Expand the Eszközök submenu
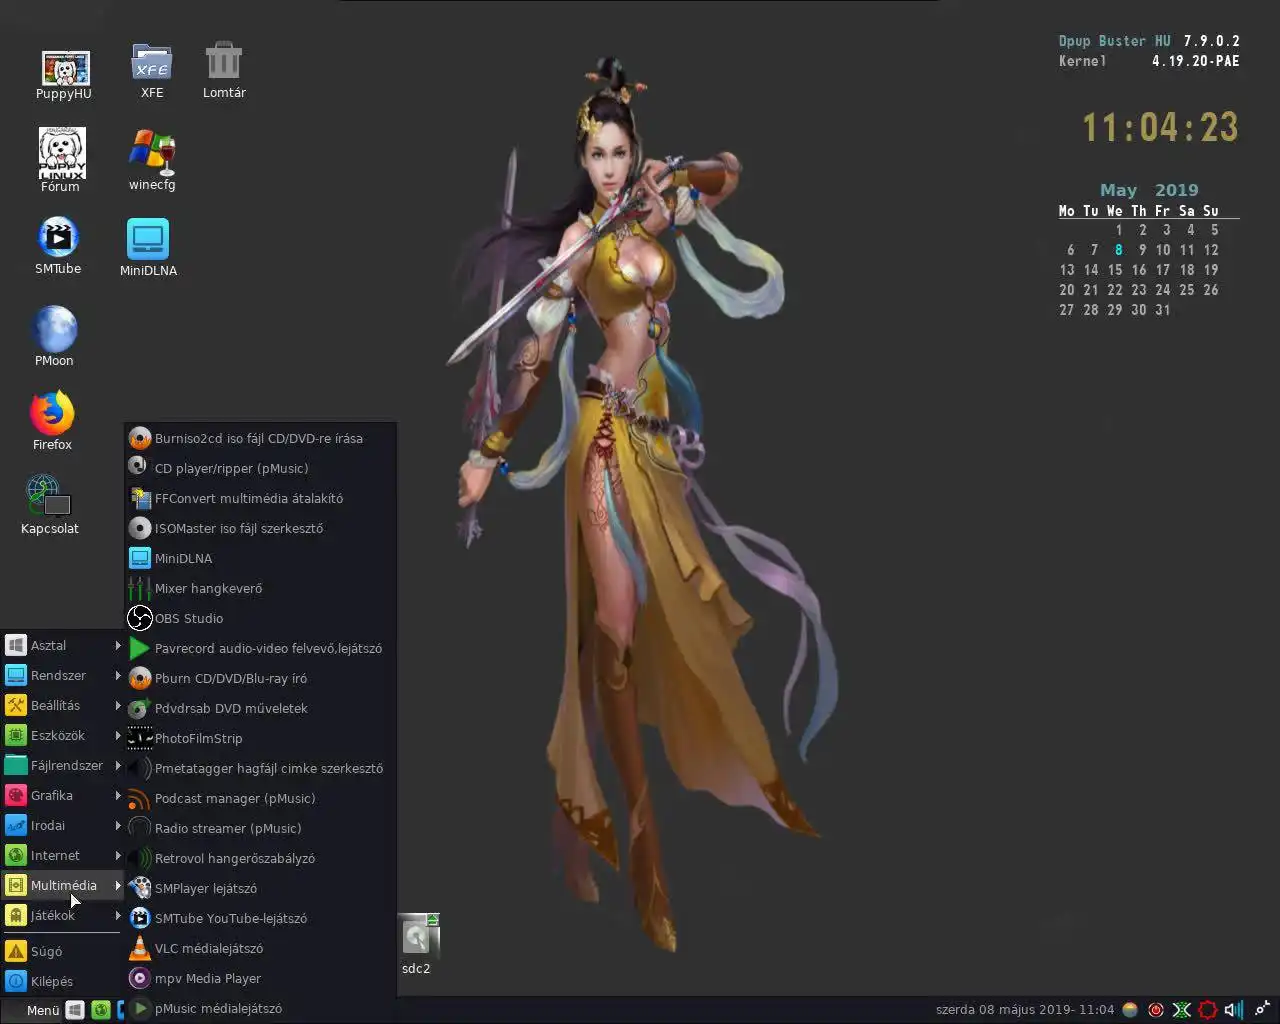This screenshot has height=1024, width=1280. click(x=63, y=736)
